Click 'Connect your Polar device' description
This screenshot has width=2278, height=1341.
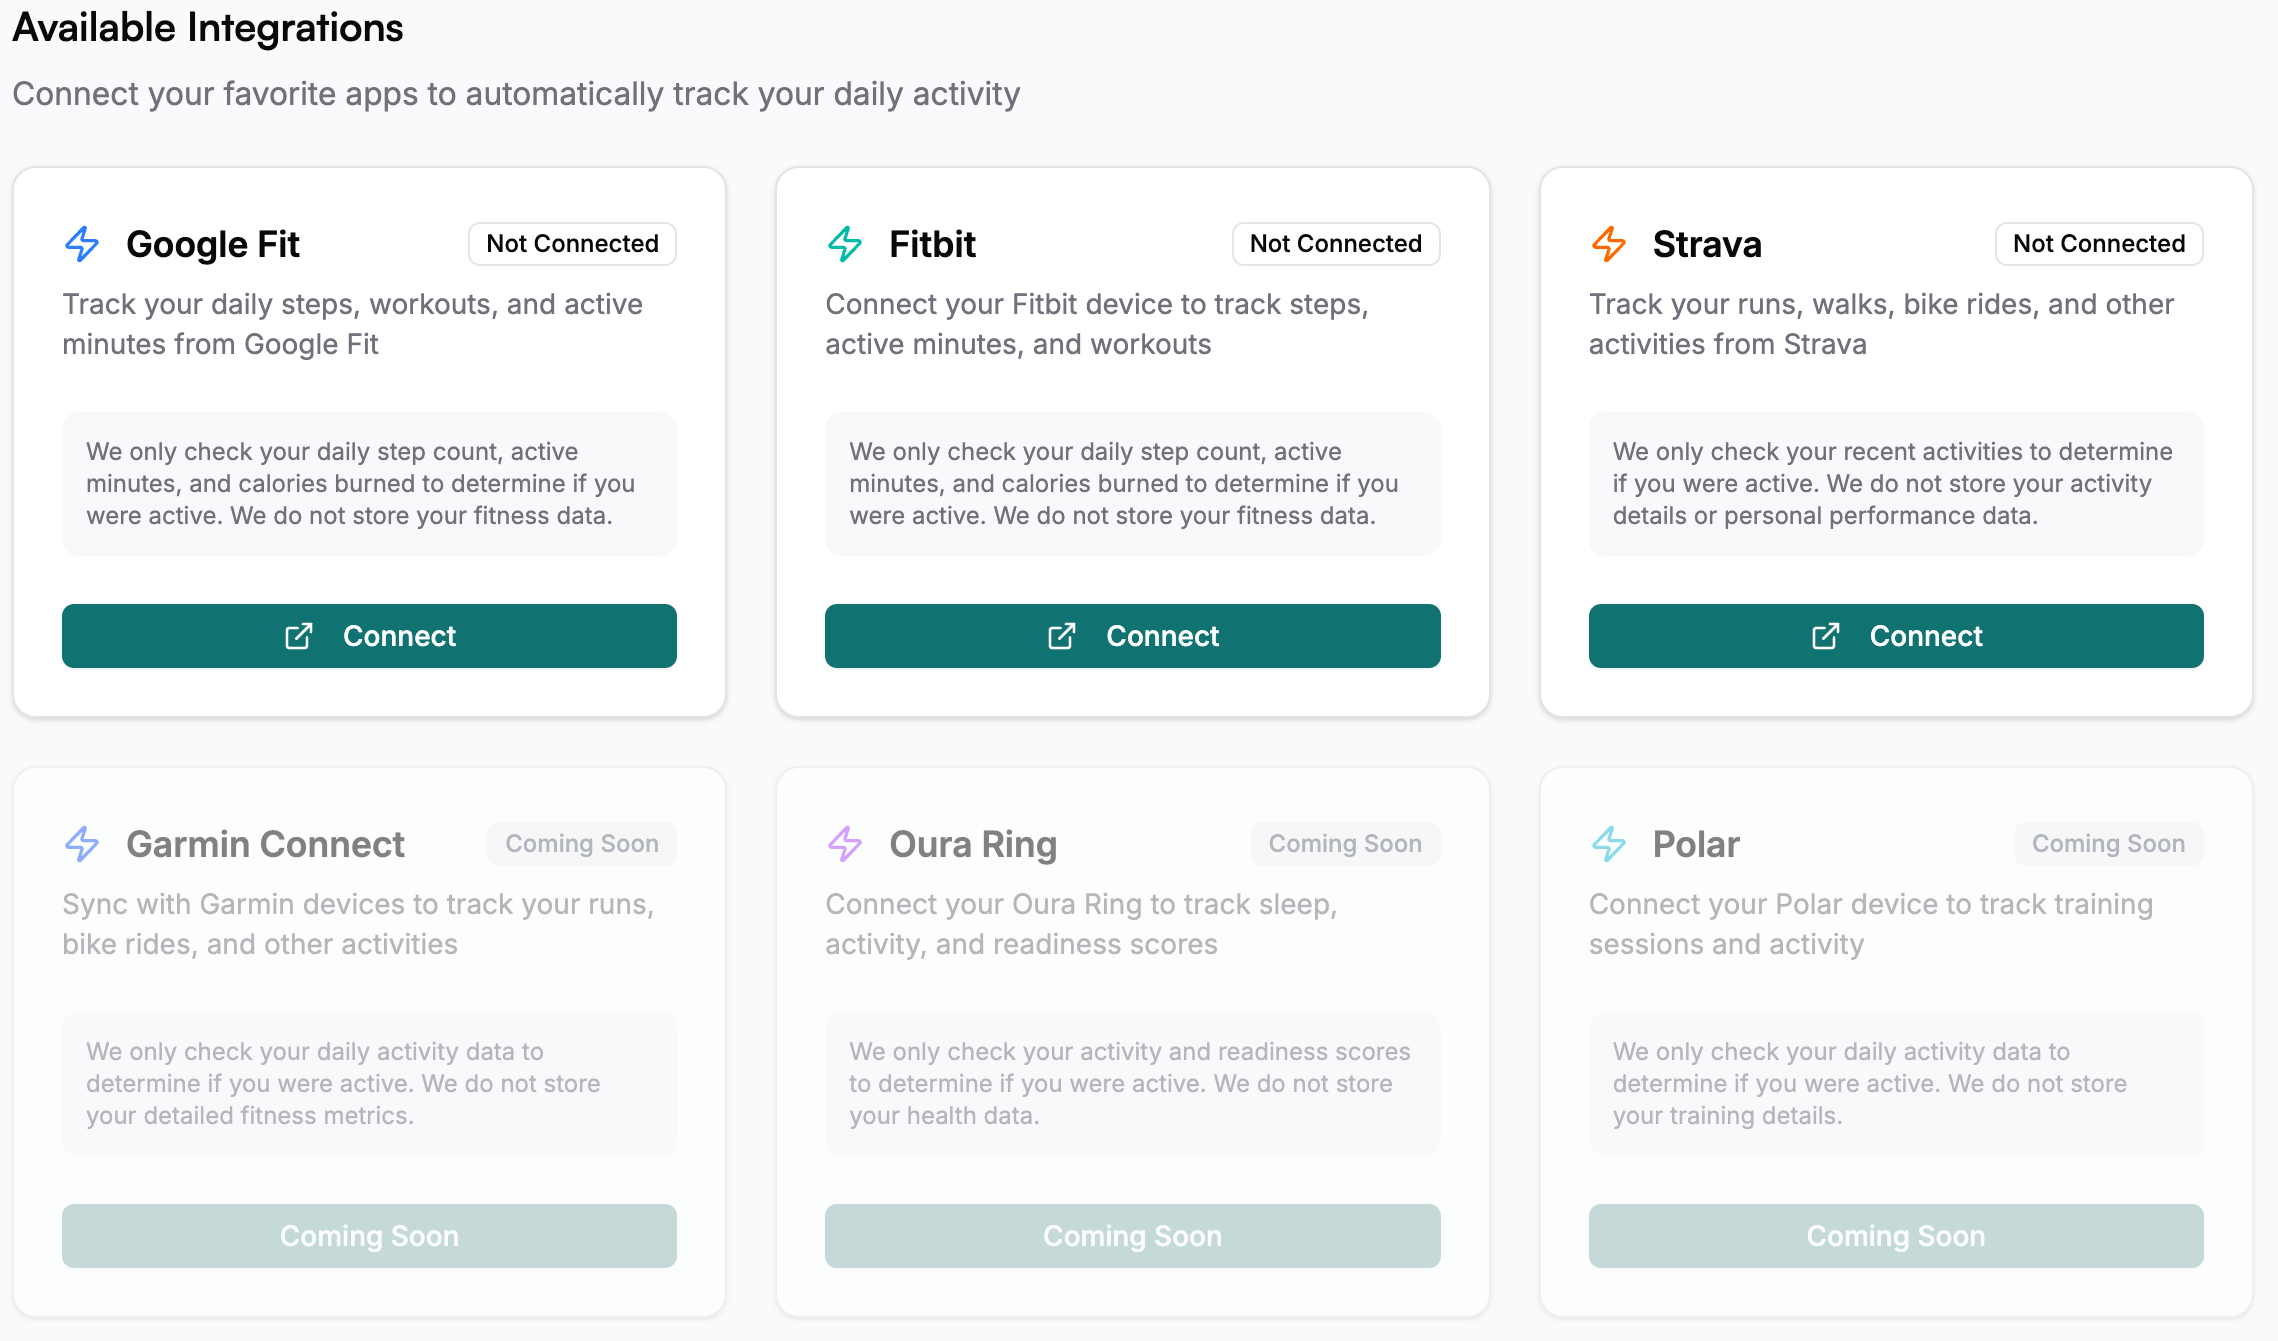[1871, 924]
